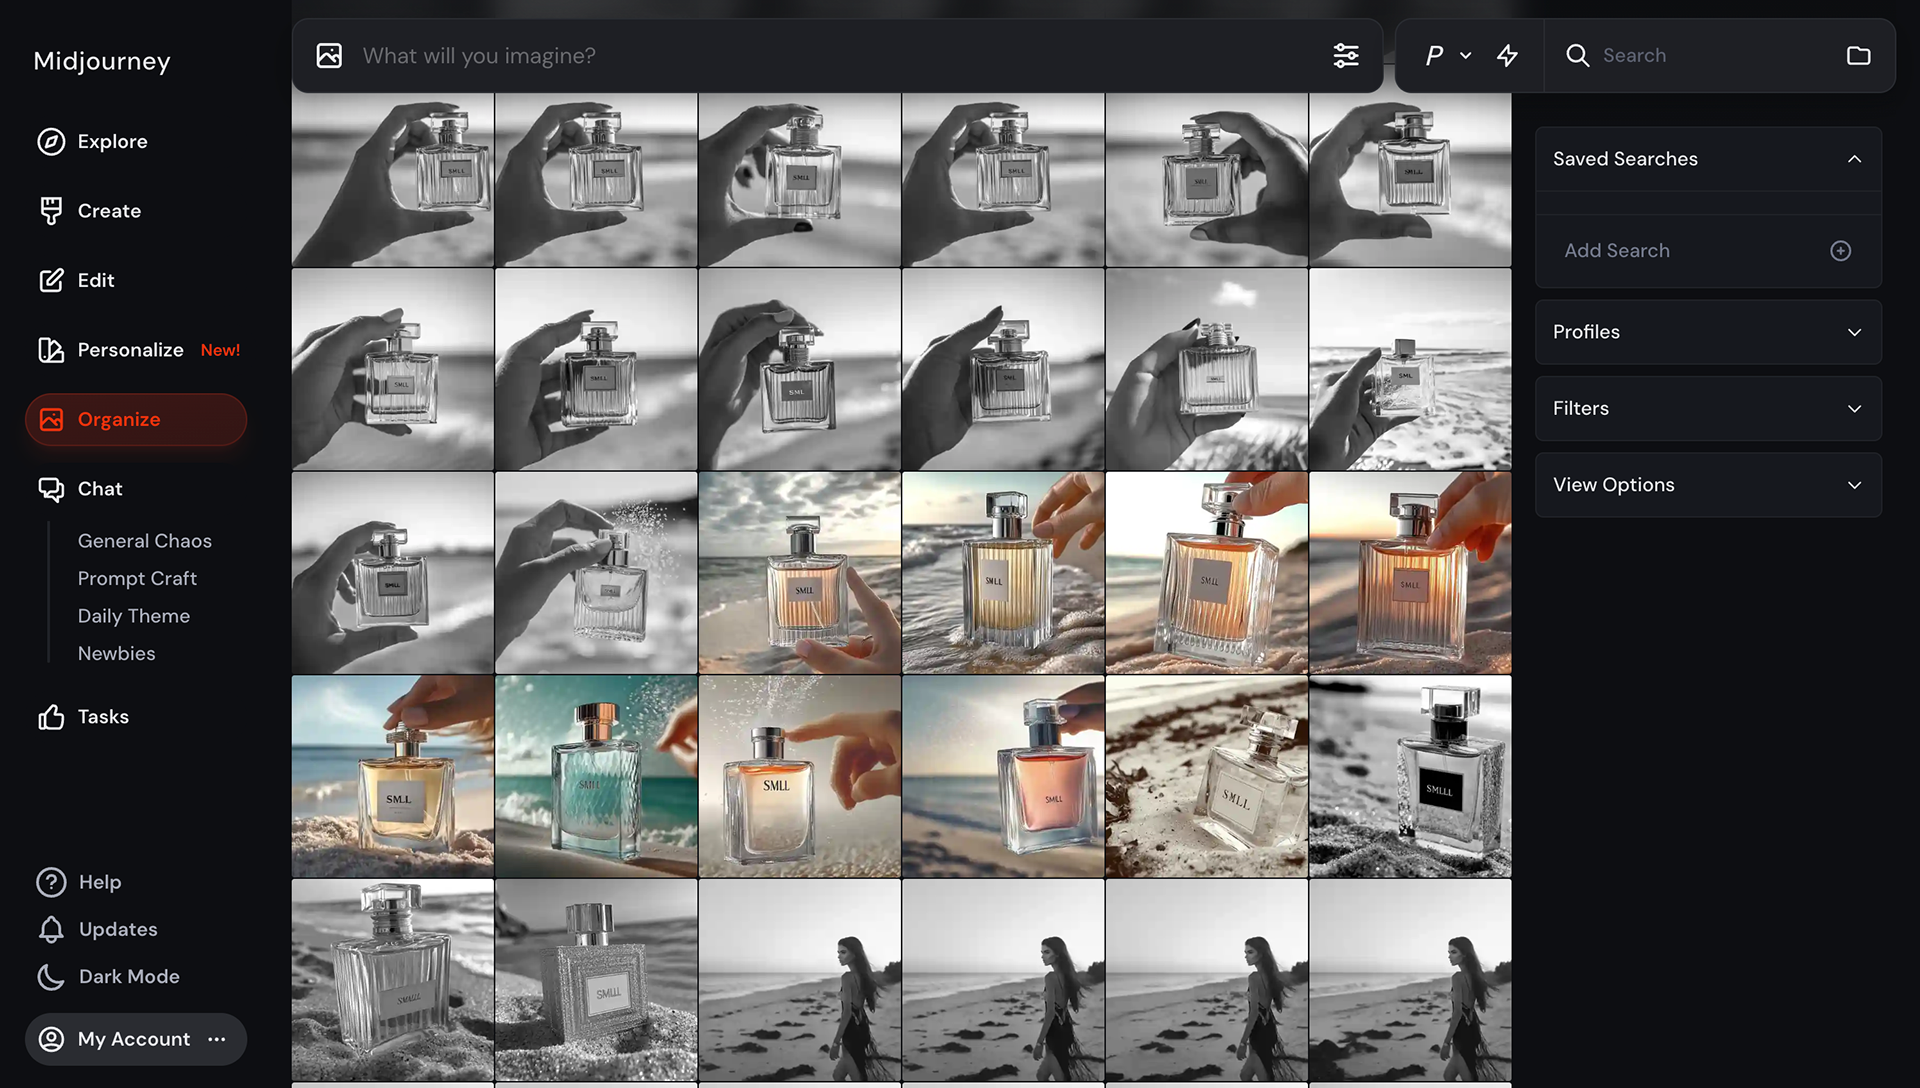
Task: Open the clear bottle with finger and spray mist thumbnail
Action: tap(799, 777)
